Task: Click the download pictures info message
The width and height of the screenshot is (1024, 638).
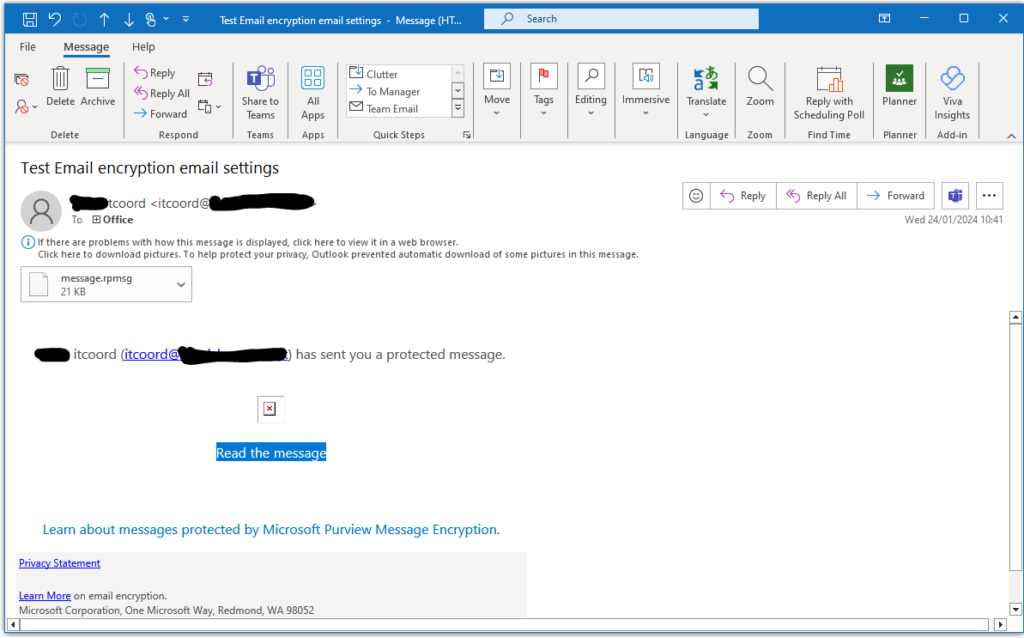Action: 338,255
